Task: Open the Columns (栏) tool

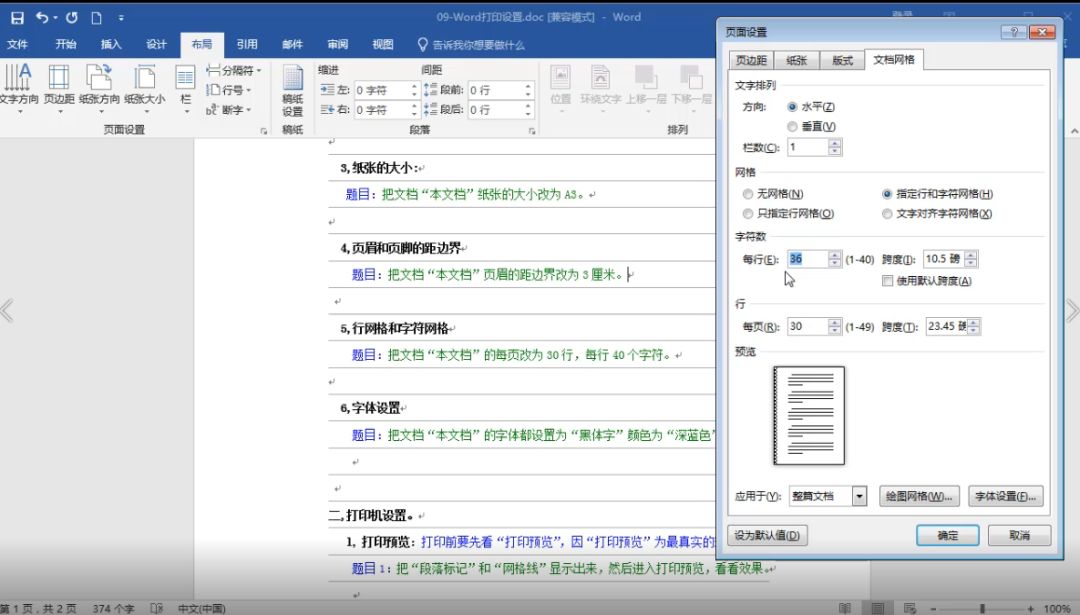Action: pyautogui.click(x=185, y=85)
